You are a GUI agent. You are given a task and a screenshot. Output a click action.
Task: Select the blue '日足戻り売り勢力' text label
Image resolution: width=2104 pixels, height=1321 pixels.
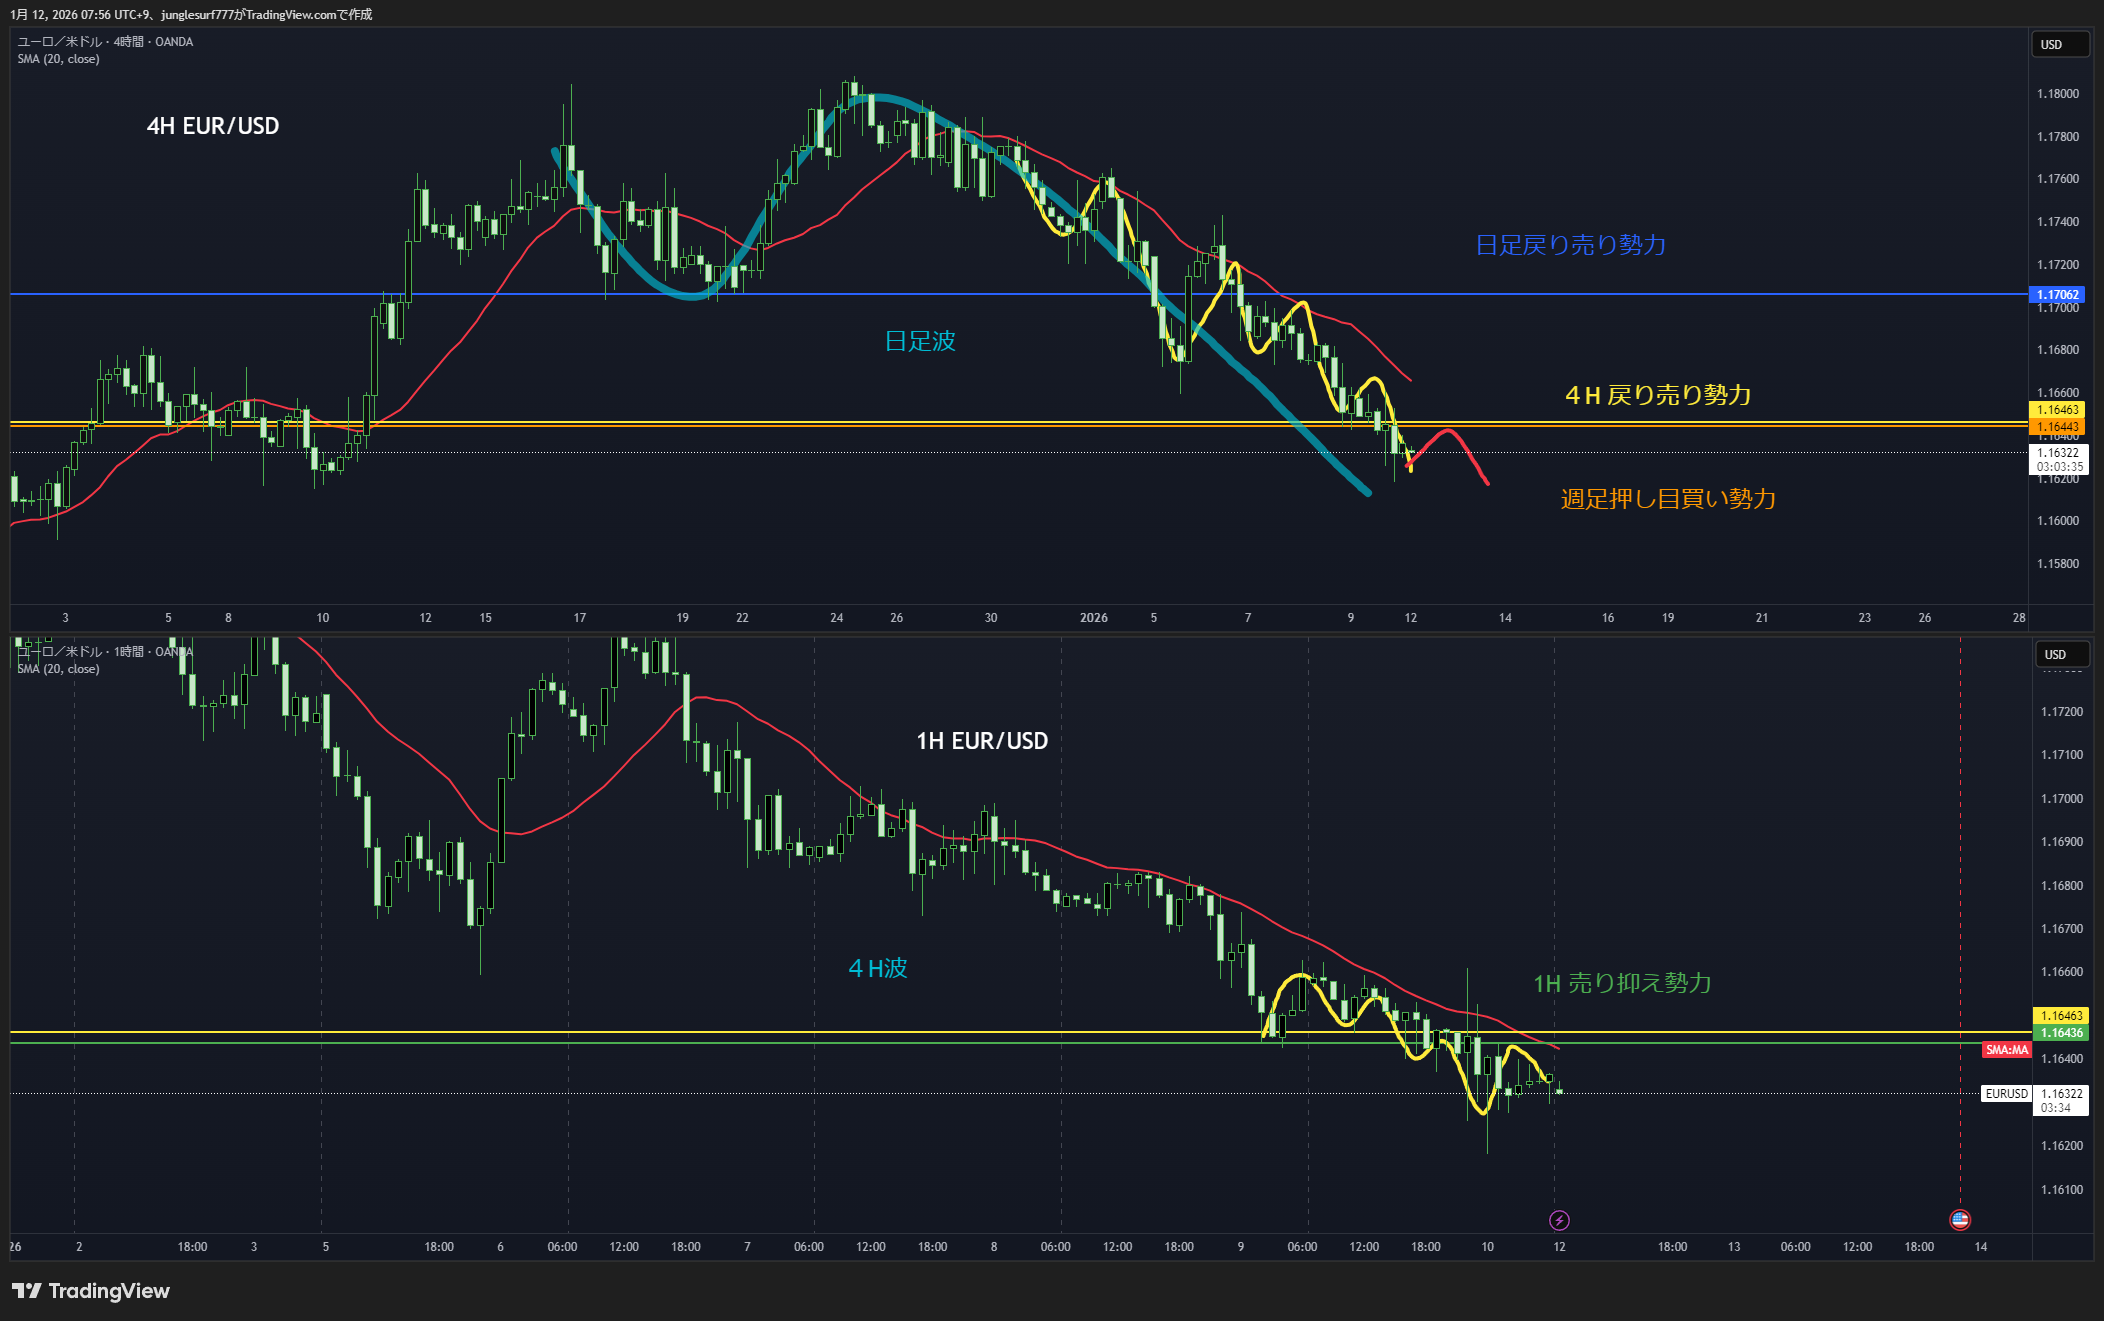click(1570, 245)
